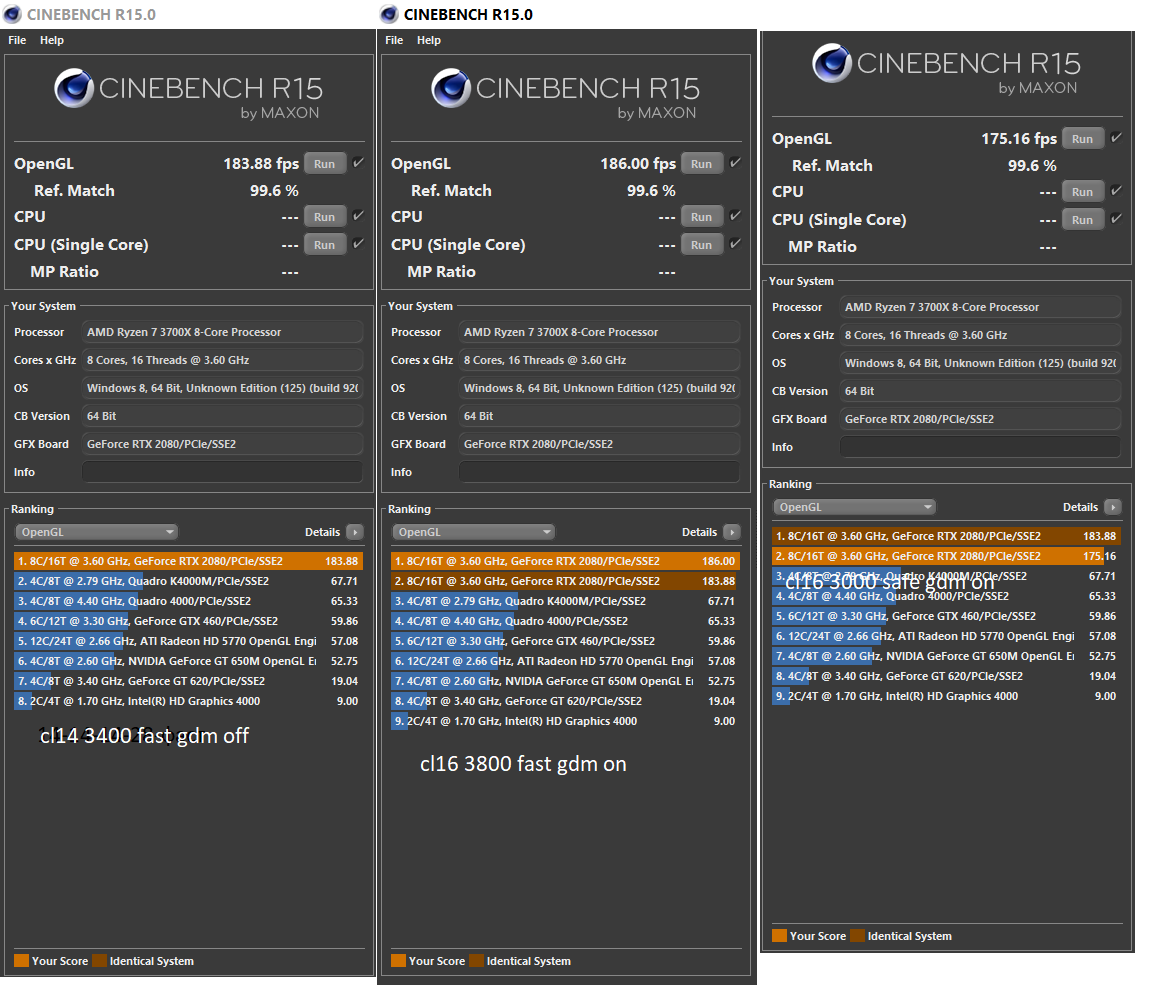
Task: Click Cinebench app icon in left title bar
Action: tap(12, 14)
